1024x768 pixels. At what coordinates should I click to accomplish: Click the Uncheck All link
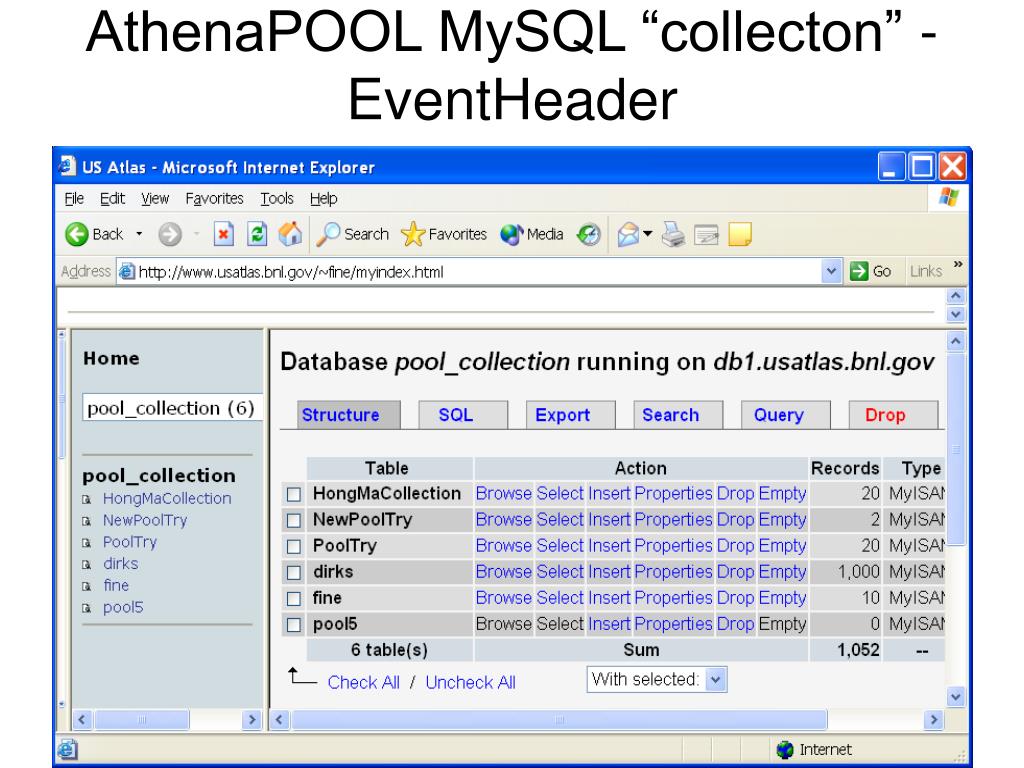click(470, 682)
